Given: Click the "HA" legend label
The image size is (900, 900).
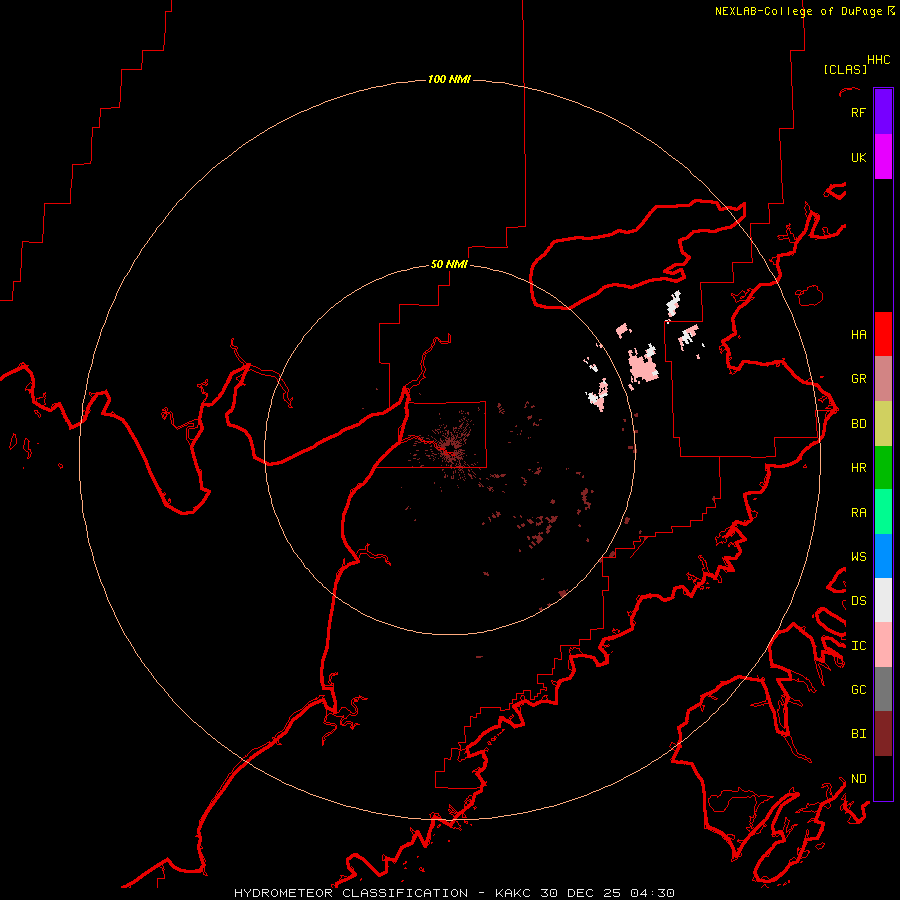Looking at the screenshot, I should point(858,334).
